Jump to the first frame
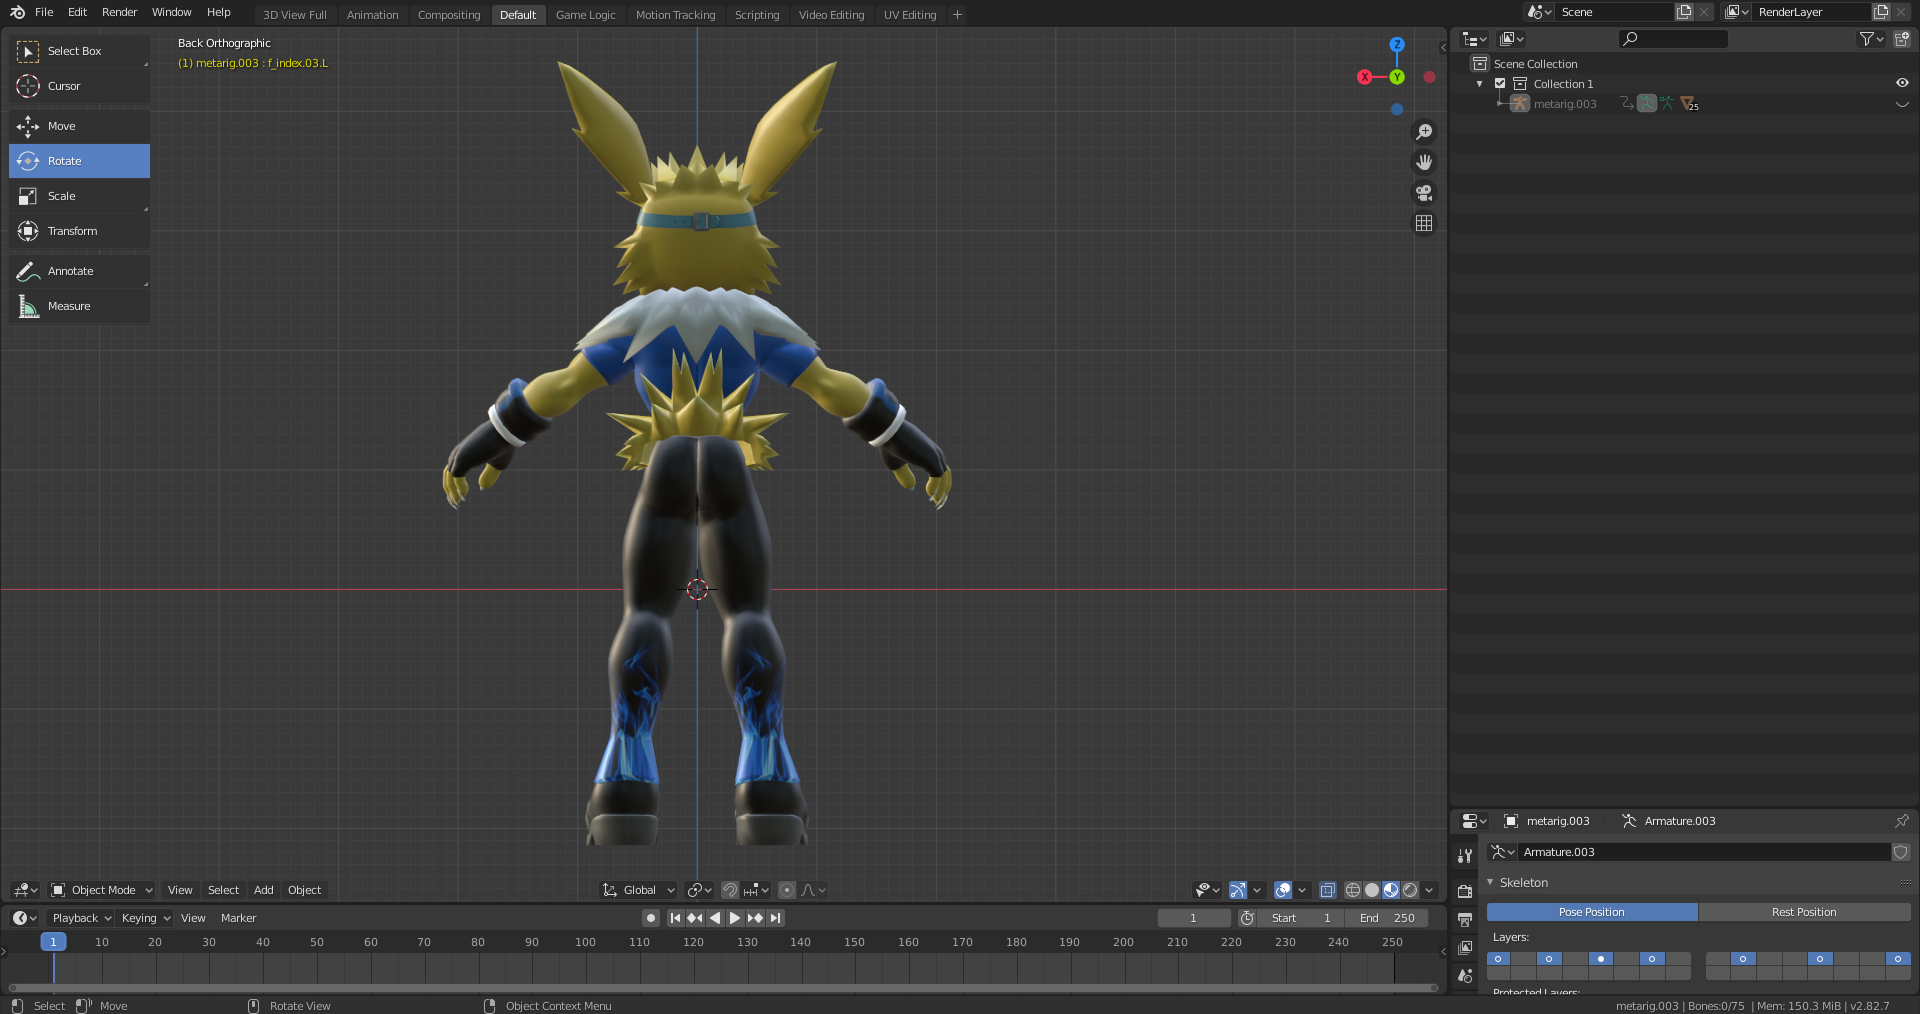 (x=675, y=918)
